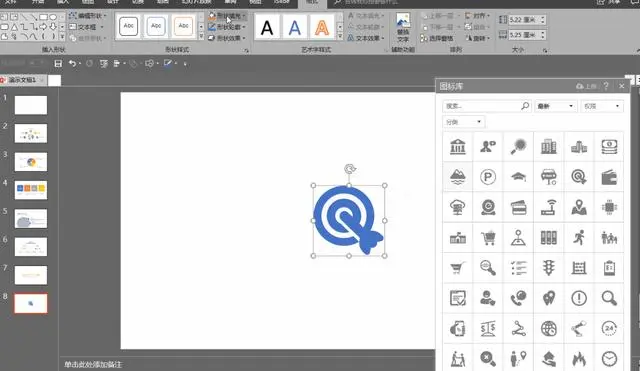The image size is (640, 371).
Task: Open the 权限 filter dropdown
Action: (602, 106)
